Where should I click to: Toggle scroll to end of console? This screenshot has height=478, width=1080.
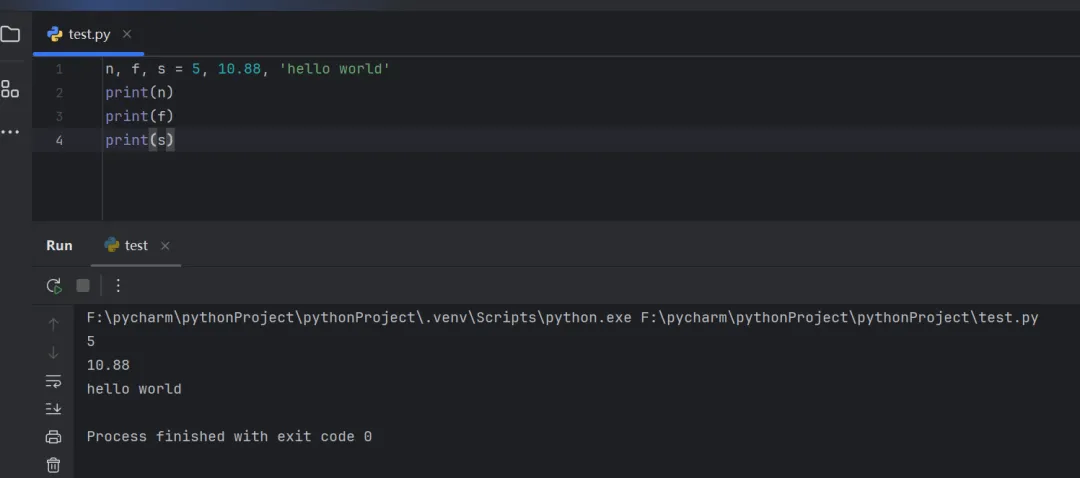pos(54,408)
